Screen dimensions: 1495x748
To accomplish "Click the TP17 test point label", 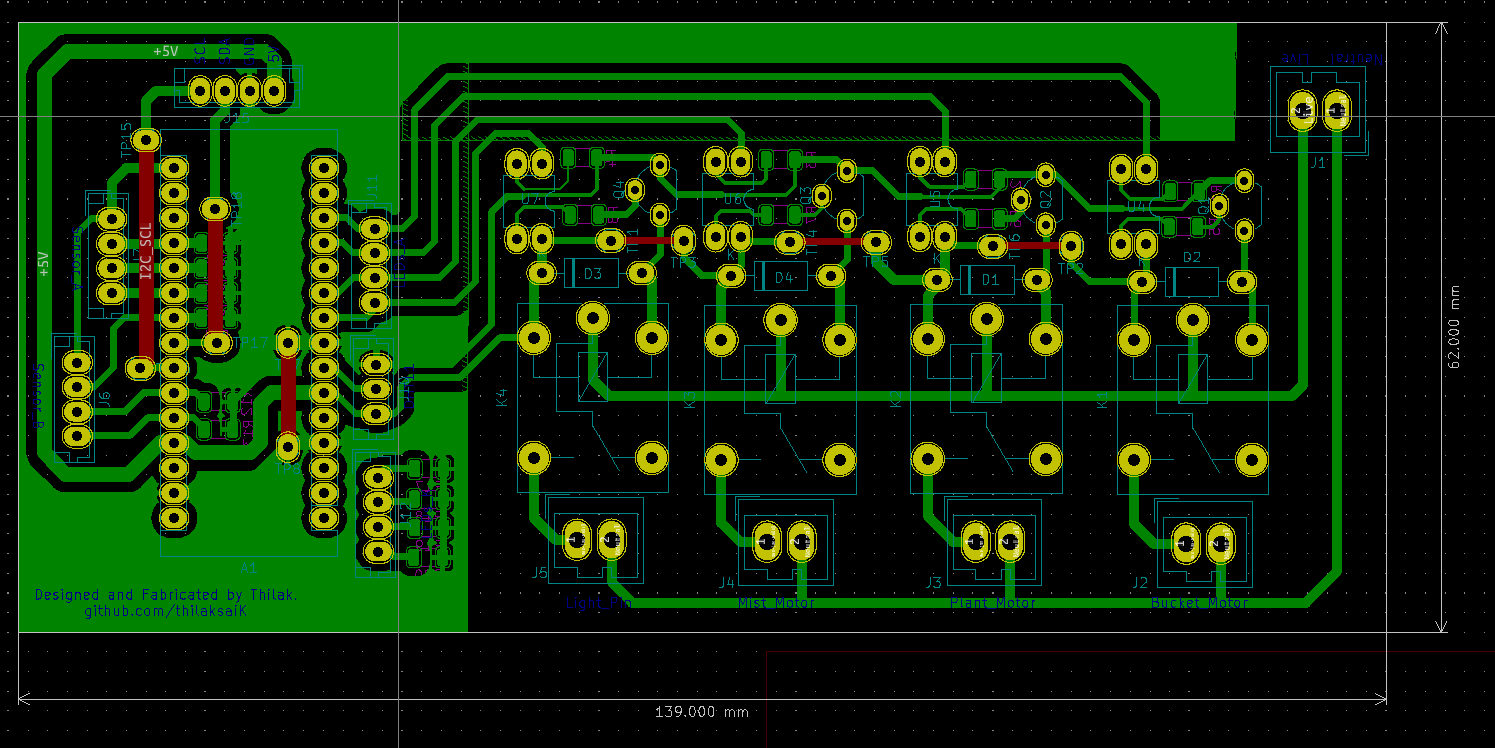I will point(250,343).
